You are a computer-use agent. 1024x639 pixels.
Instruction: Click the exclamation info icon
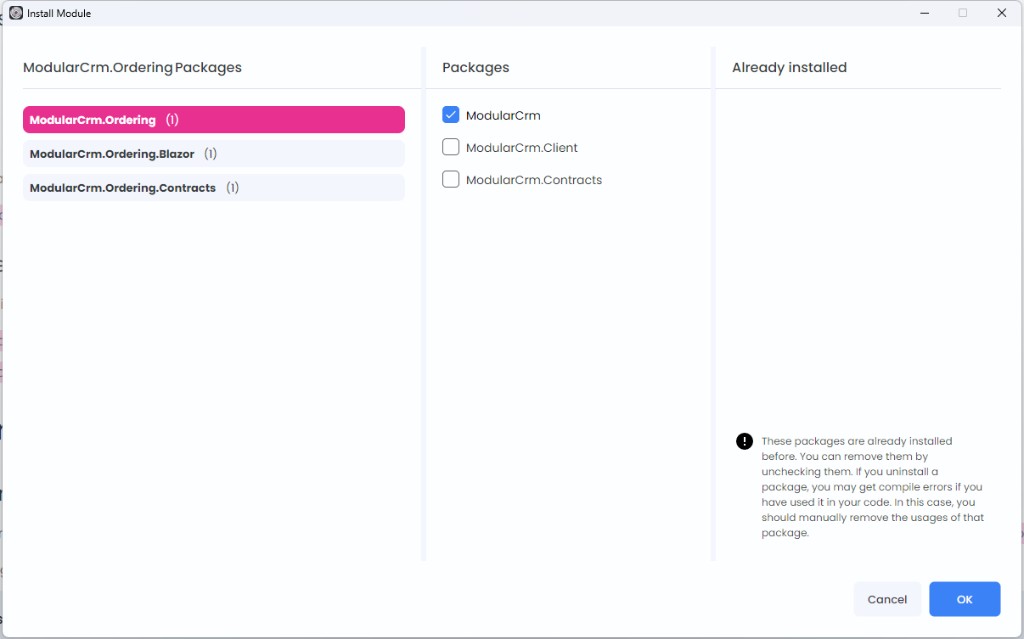(x=744, y=441)
